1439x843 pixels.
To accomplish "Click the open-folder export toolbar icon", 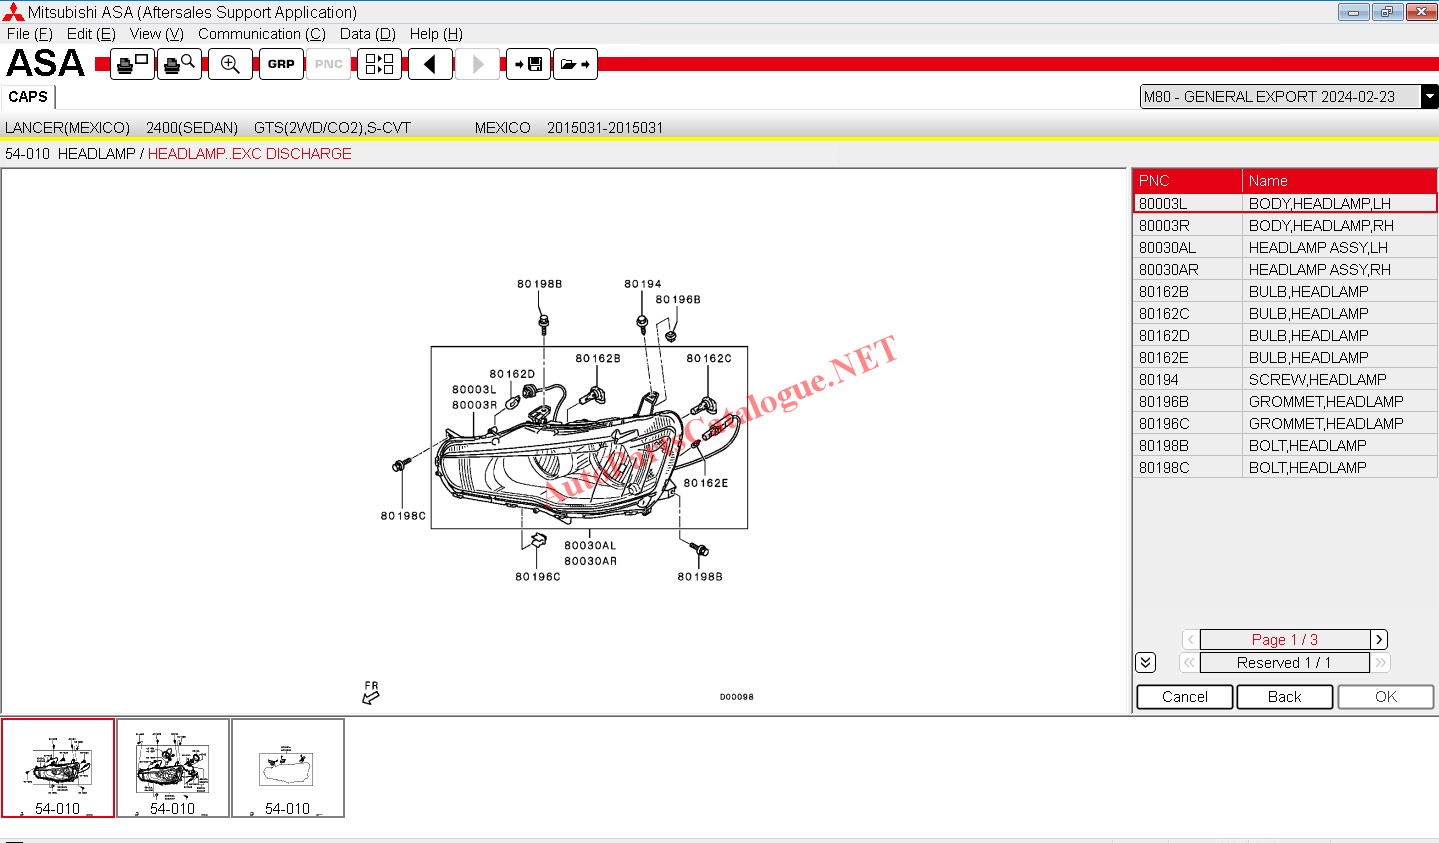I will (x=575, y=64).
